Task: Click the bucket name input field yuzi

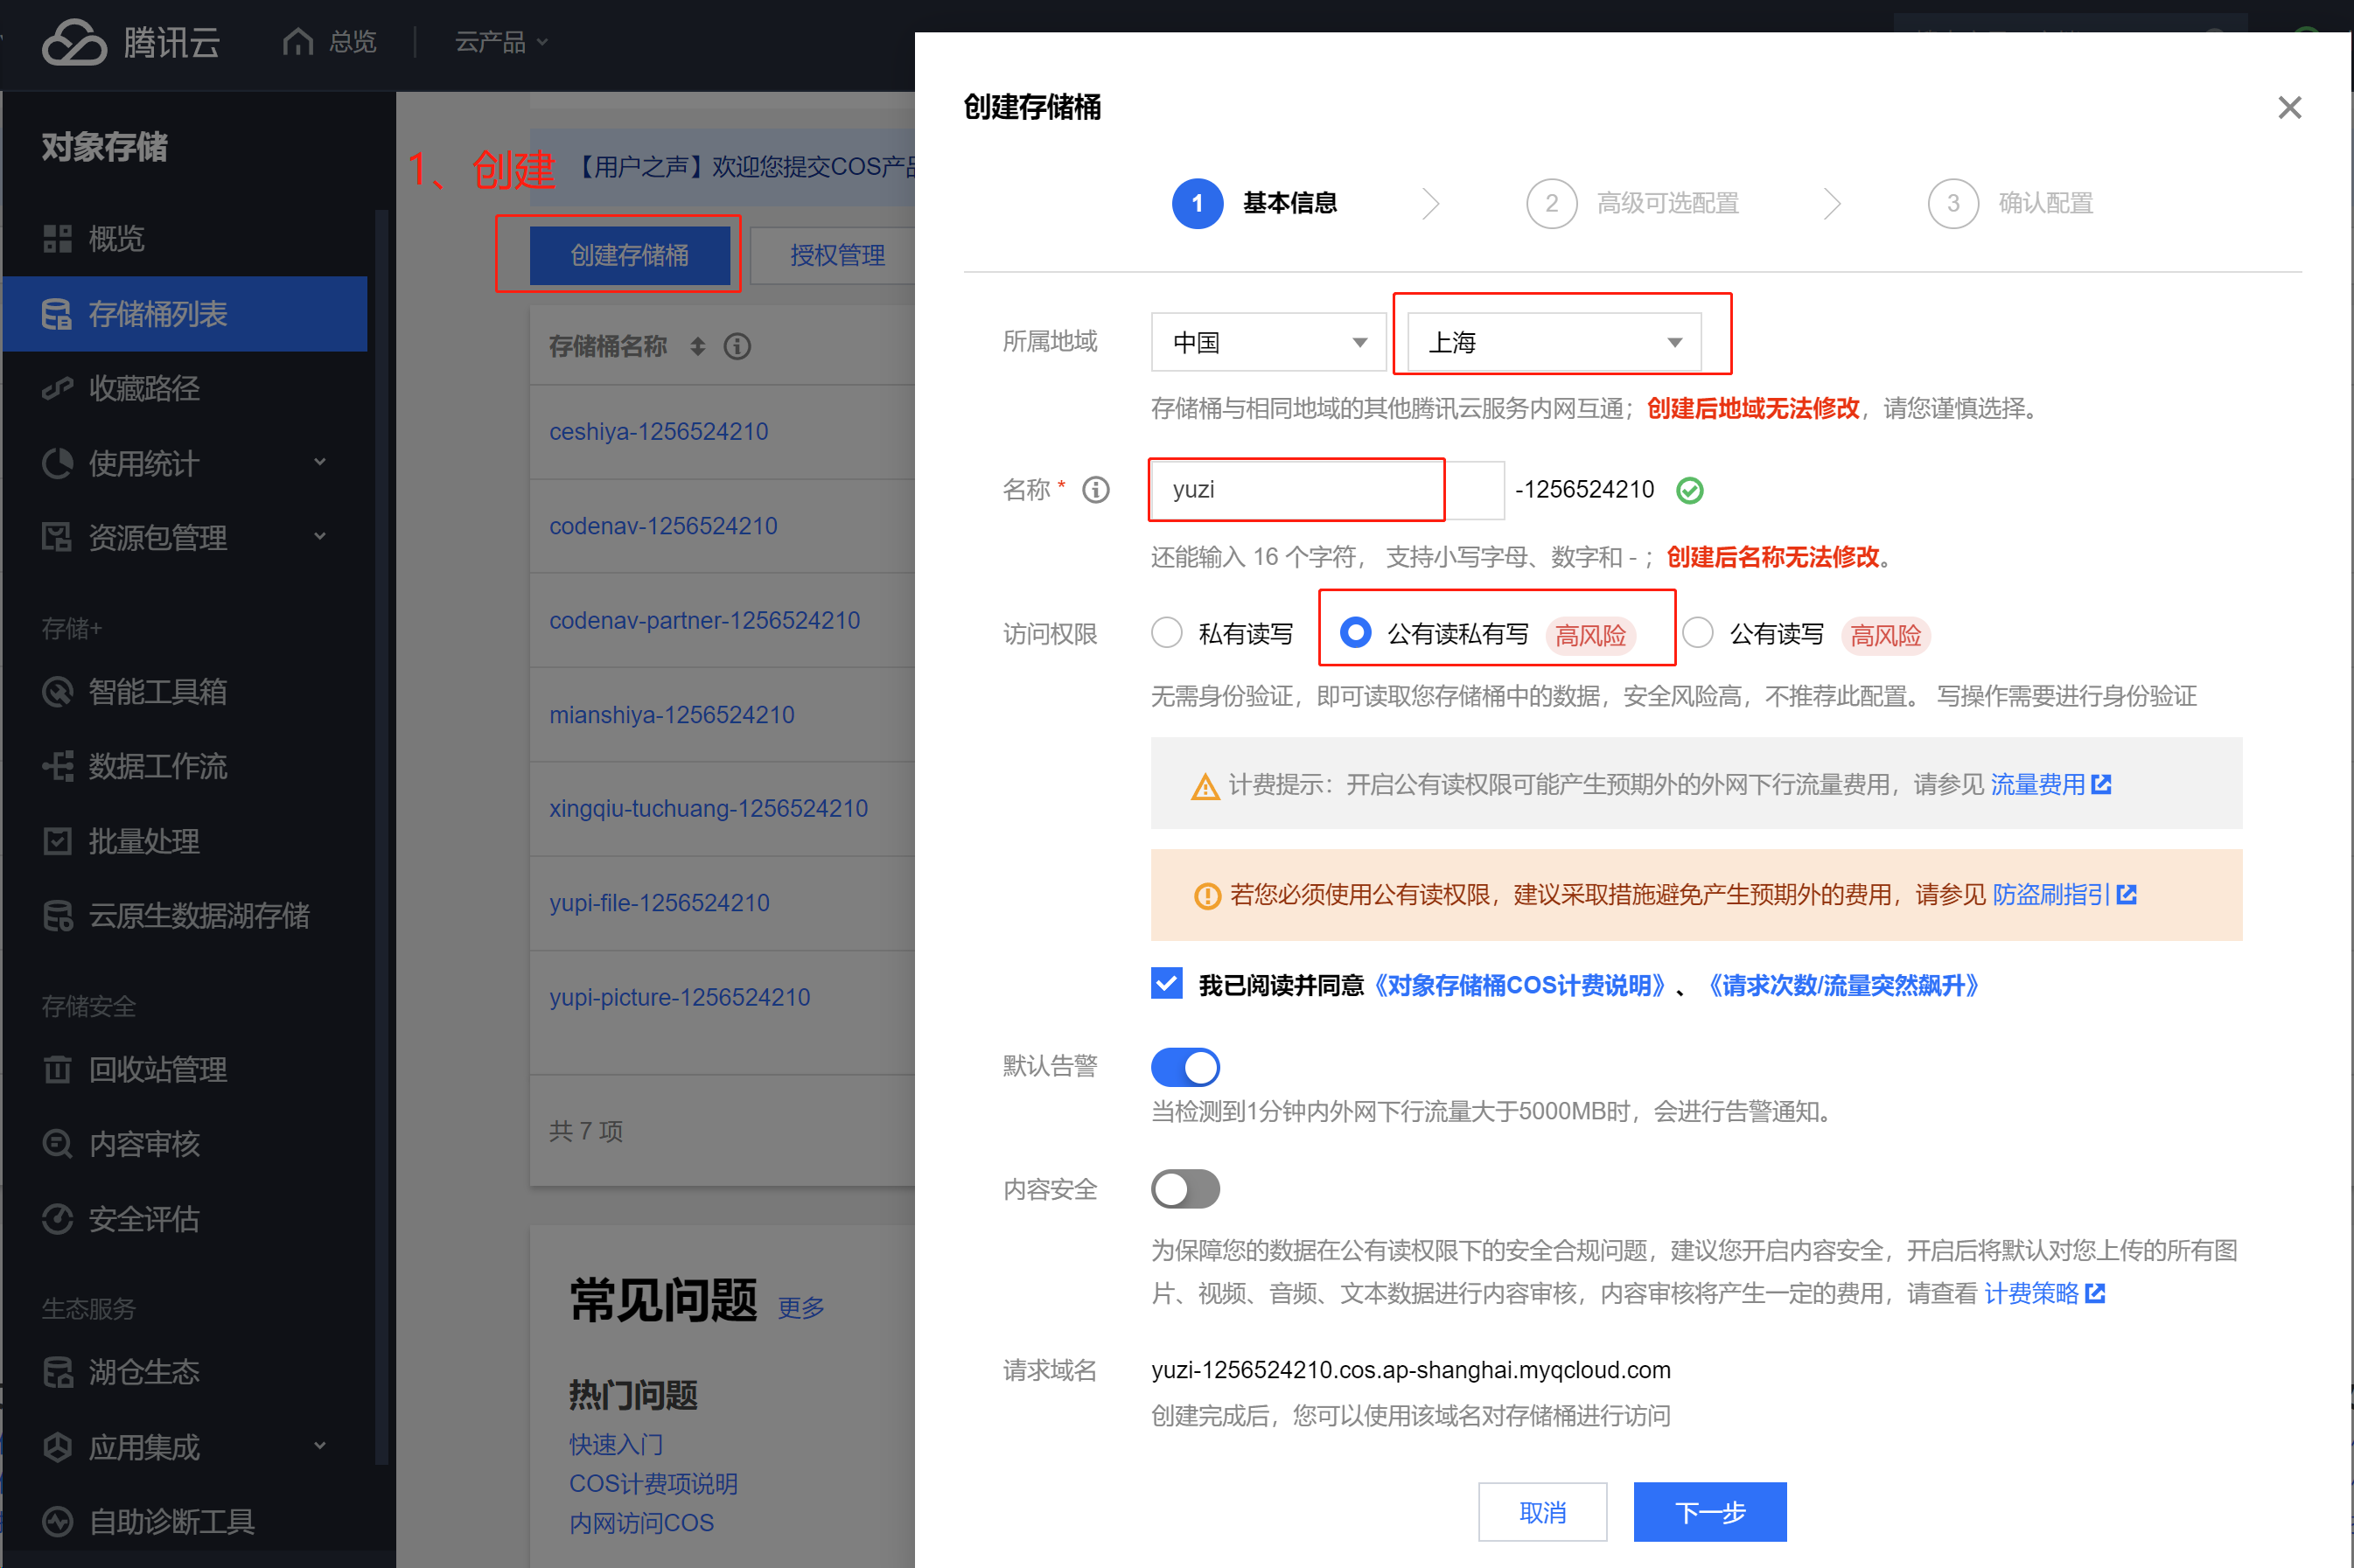Action: (1295, 490)
